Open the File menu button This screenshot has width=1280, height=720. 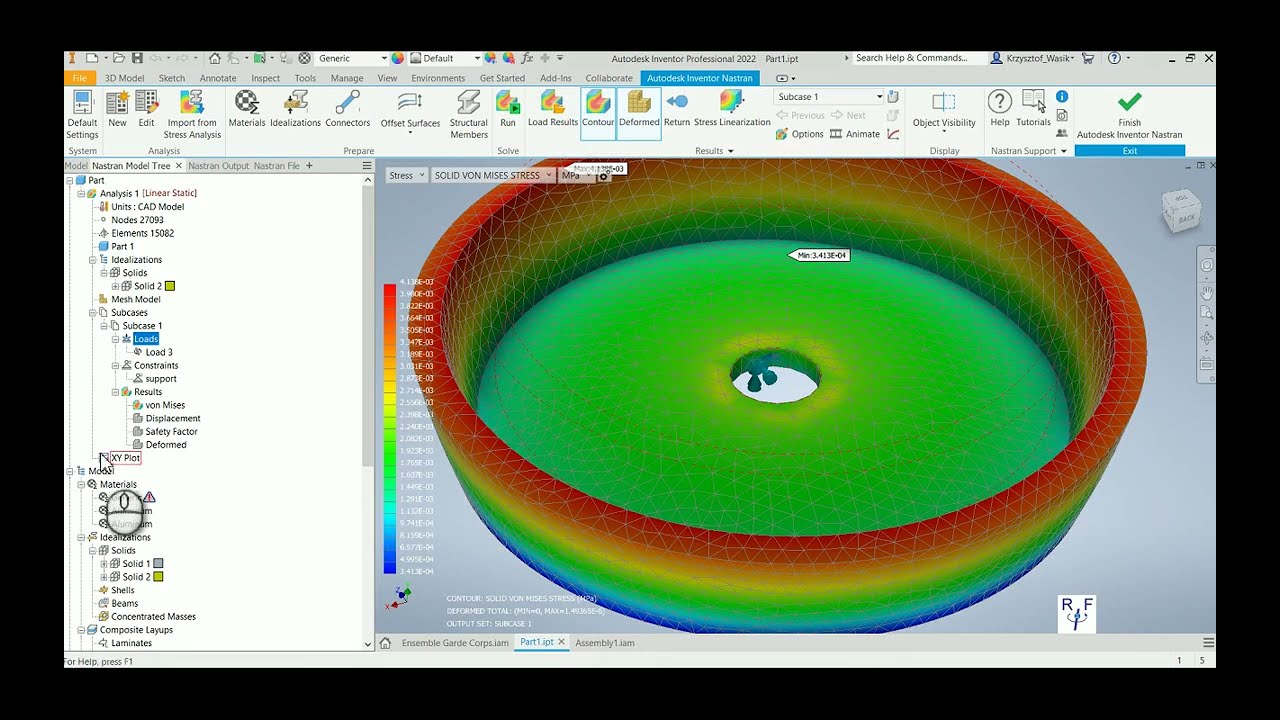81,78
